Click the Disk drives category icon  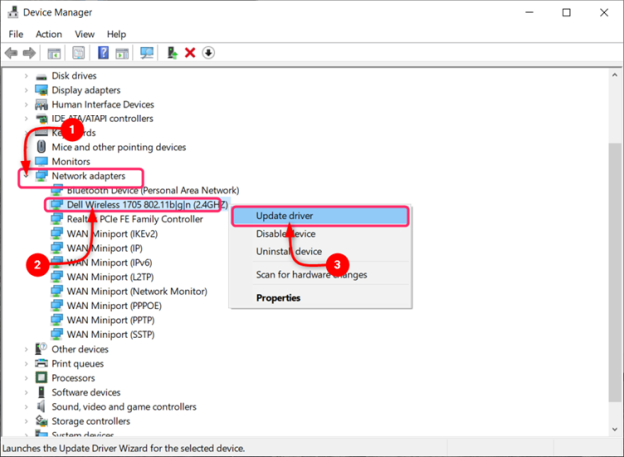click(x=41, y=76)
